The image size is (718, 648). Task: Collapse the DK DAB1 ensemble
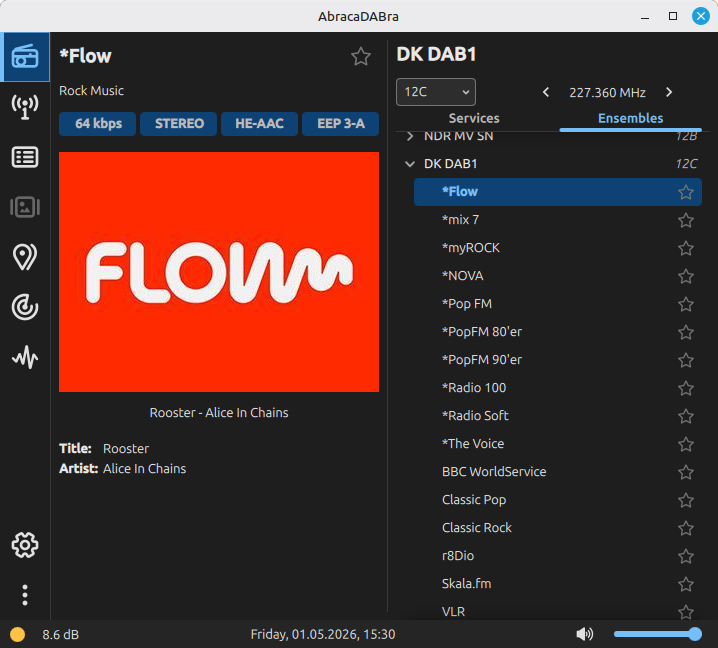click(x=410, y=164)
